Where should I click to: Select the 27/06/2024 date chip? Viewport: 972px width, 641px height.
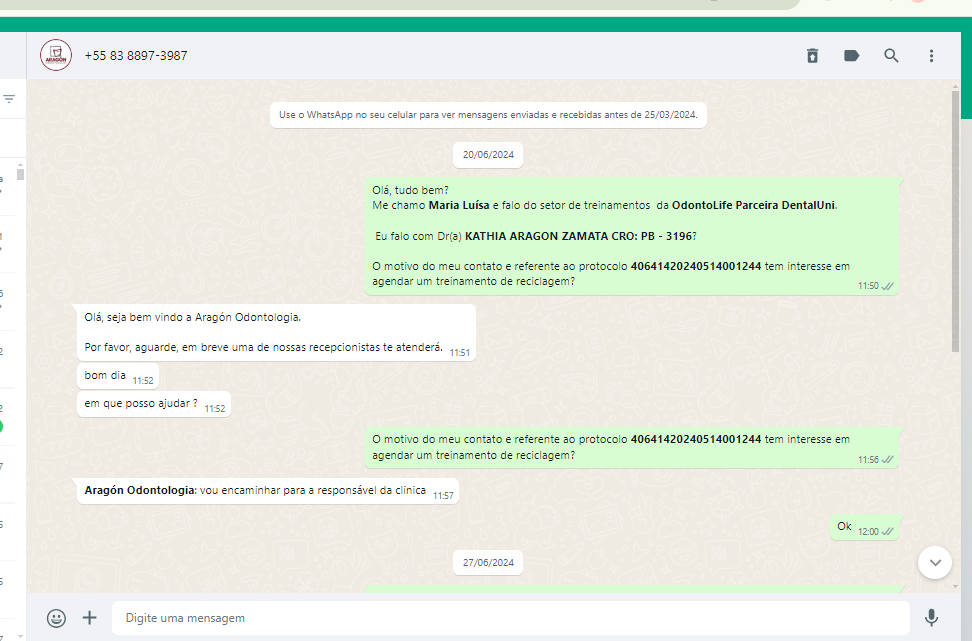[x=488, y=563]
